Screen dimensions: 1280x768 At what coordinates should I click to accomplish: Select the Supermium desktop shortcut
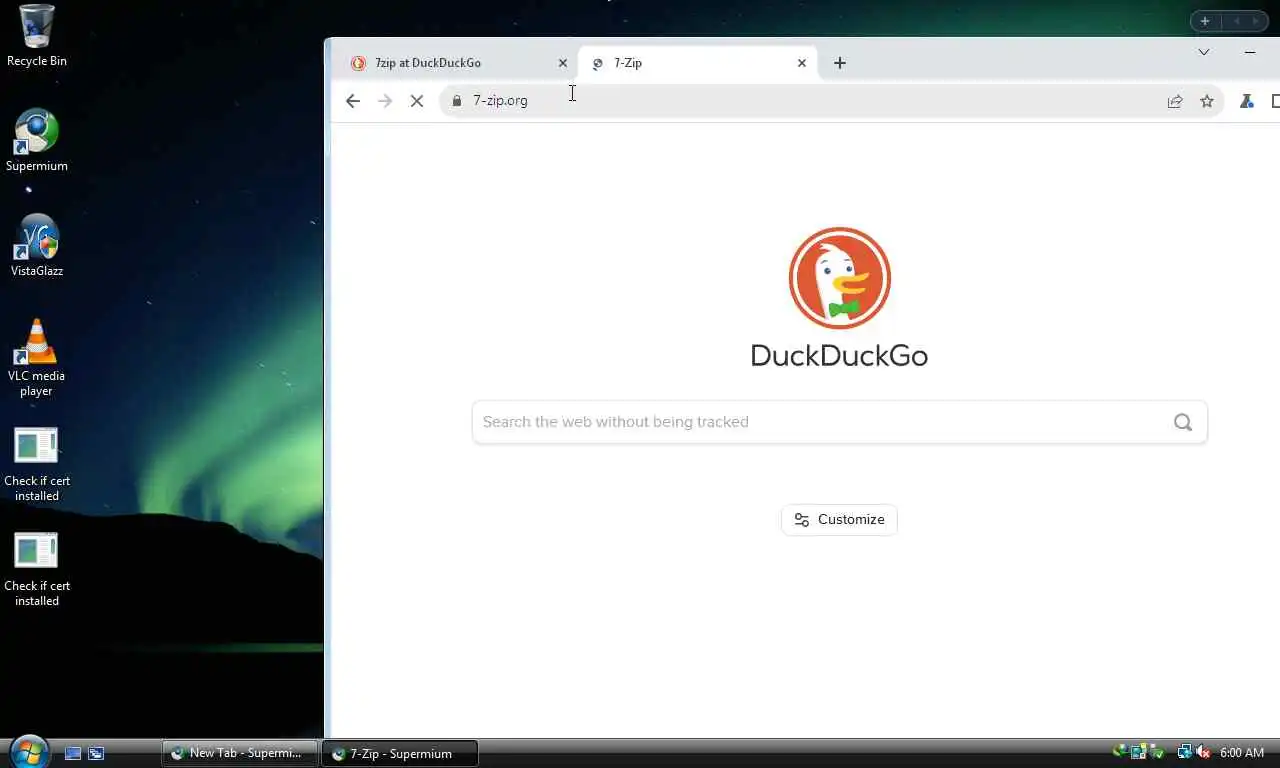(x=37, y=140)
